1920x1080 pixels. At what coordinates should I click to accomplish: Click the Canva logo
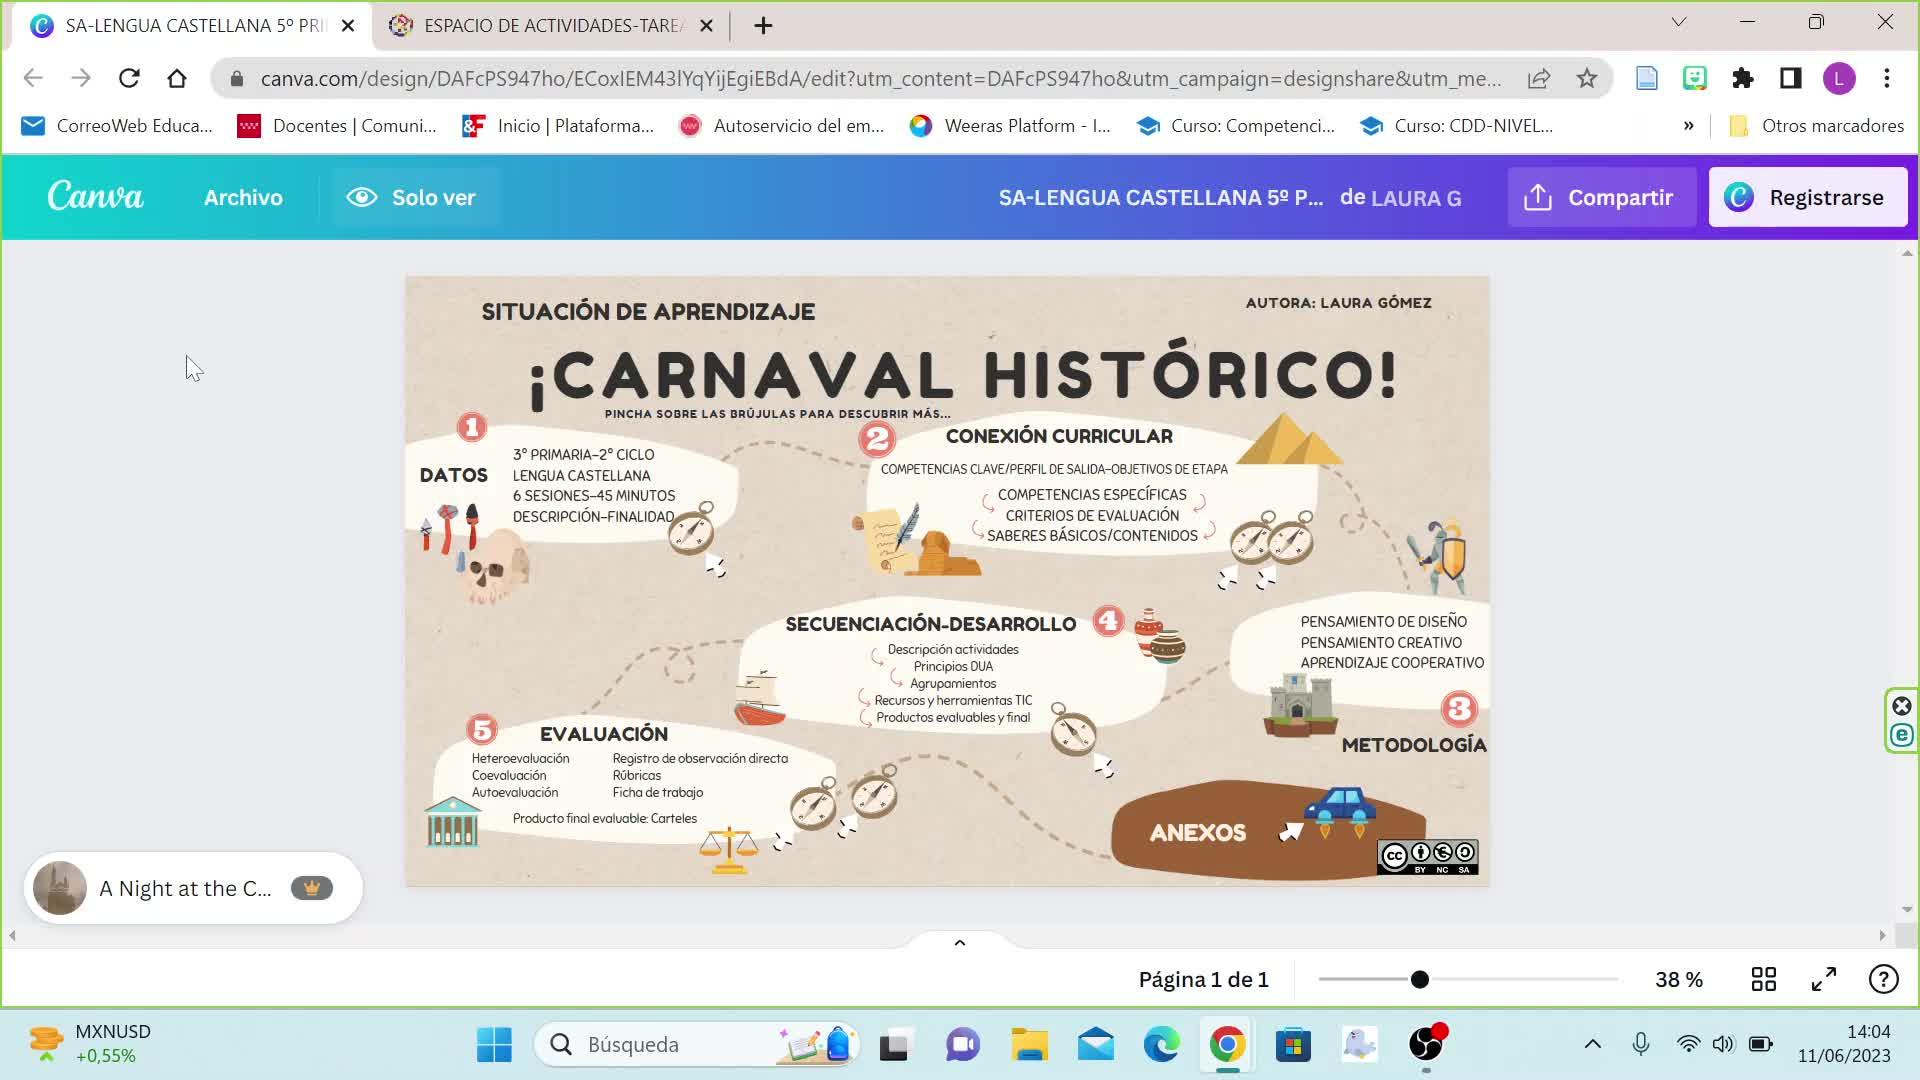(x=96, y=197)
